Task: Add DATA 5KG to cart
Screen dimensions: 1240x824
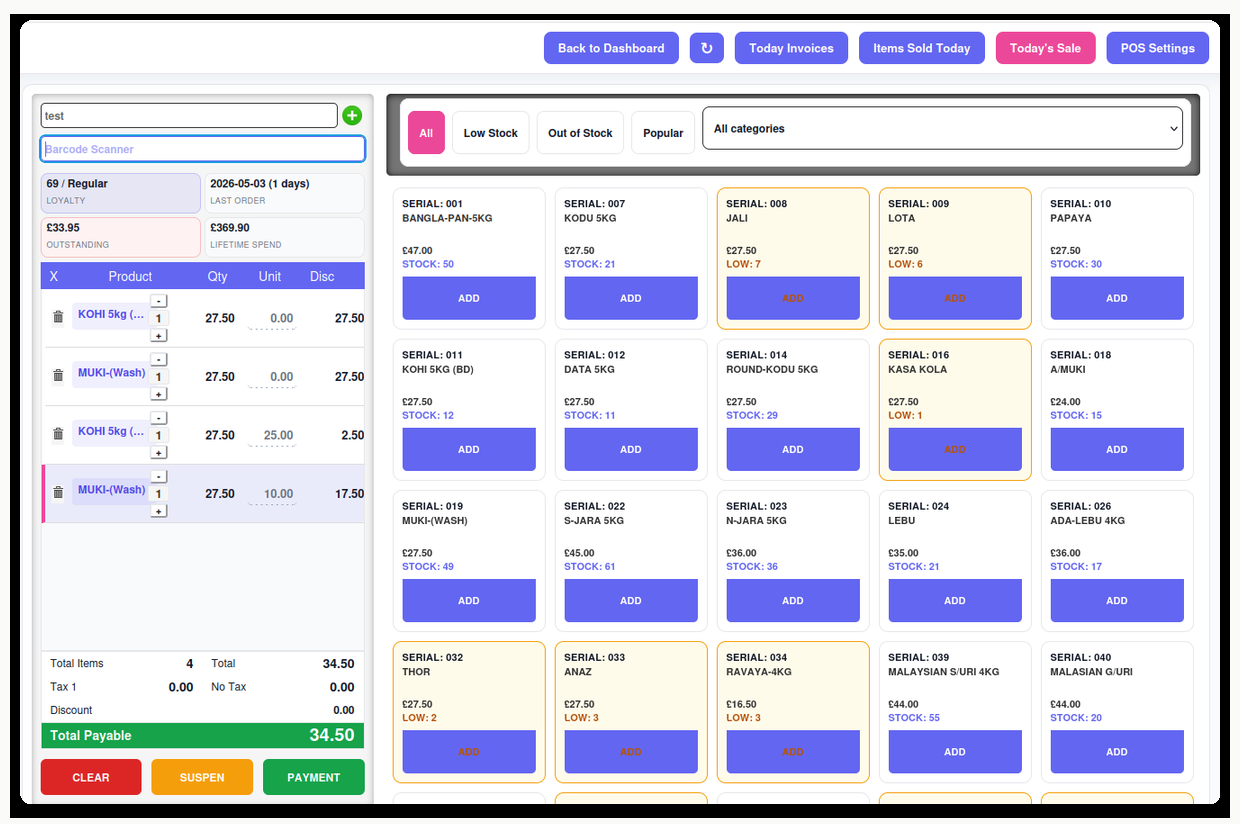Action: [631, 449]
